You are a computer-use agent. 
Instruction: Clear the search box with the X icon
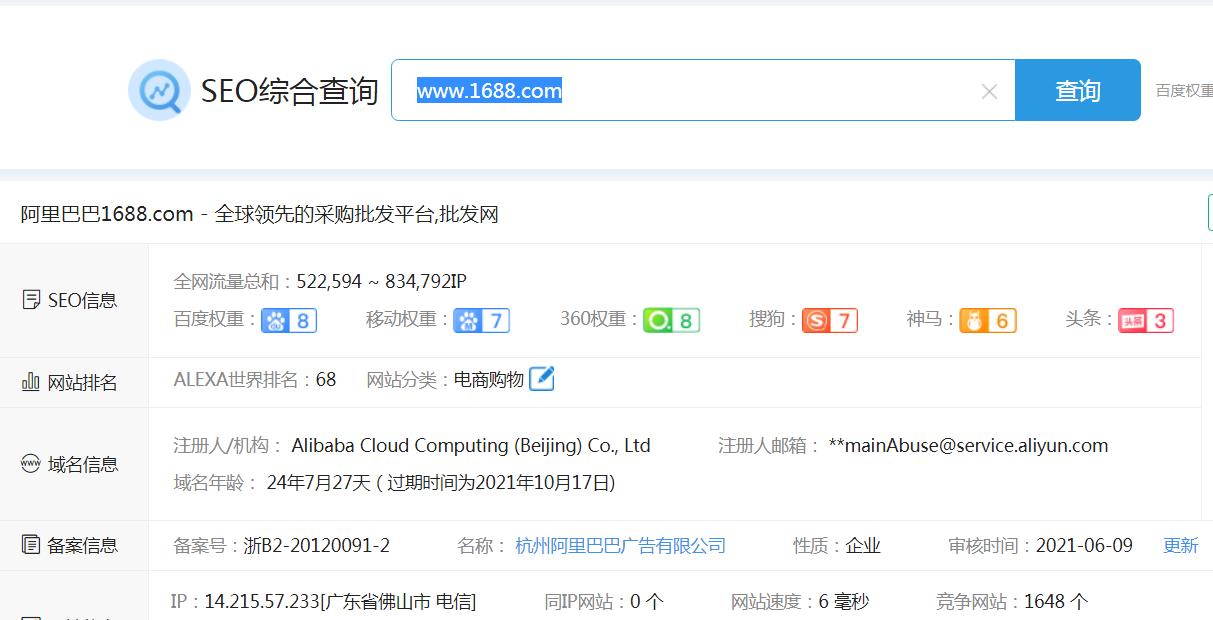tap(989, 90)
